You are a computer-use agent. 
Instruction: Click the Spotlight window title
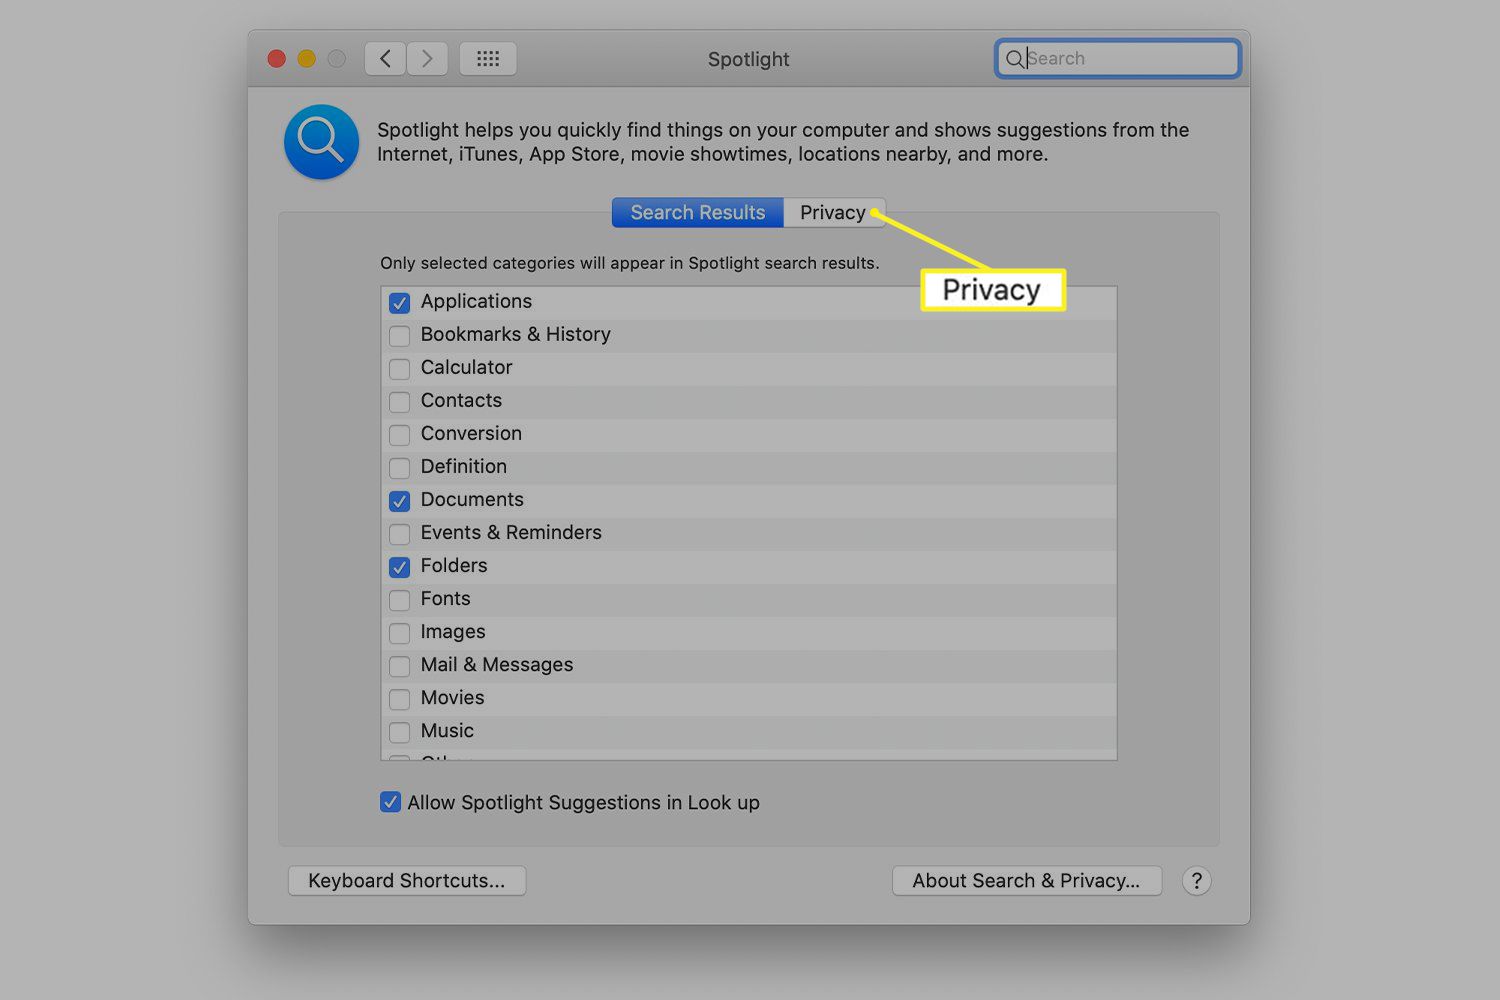pos(748,59)
